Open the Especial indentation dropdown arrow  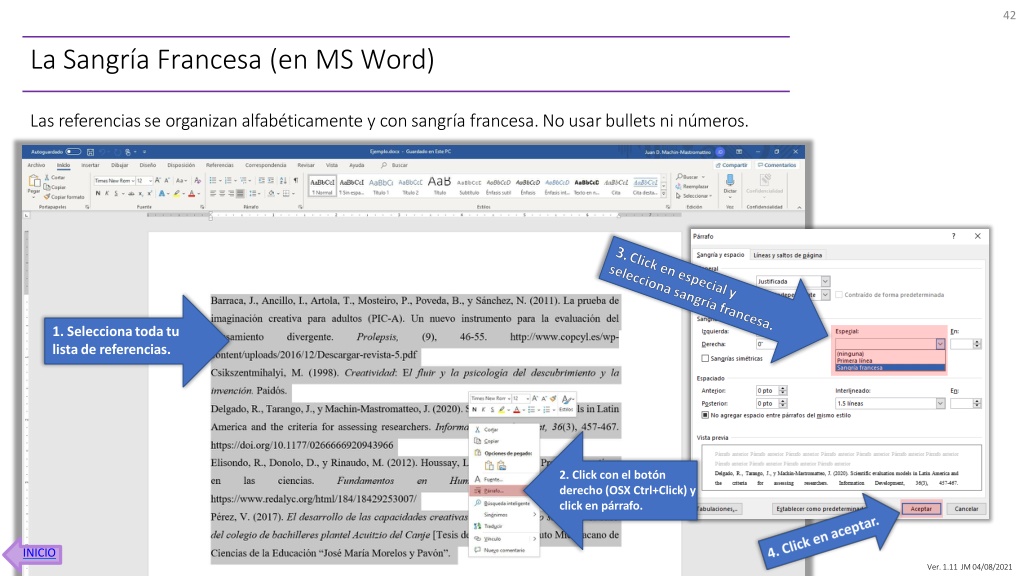tap(940, 344)
